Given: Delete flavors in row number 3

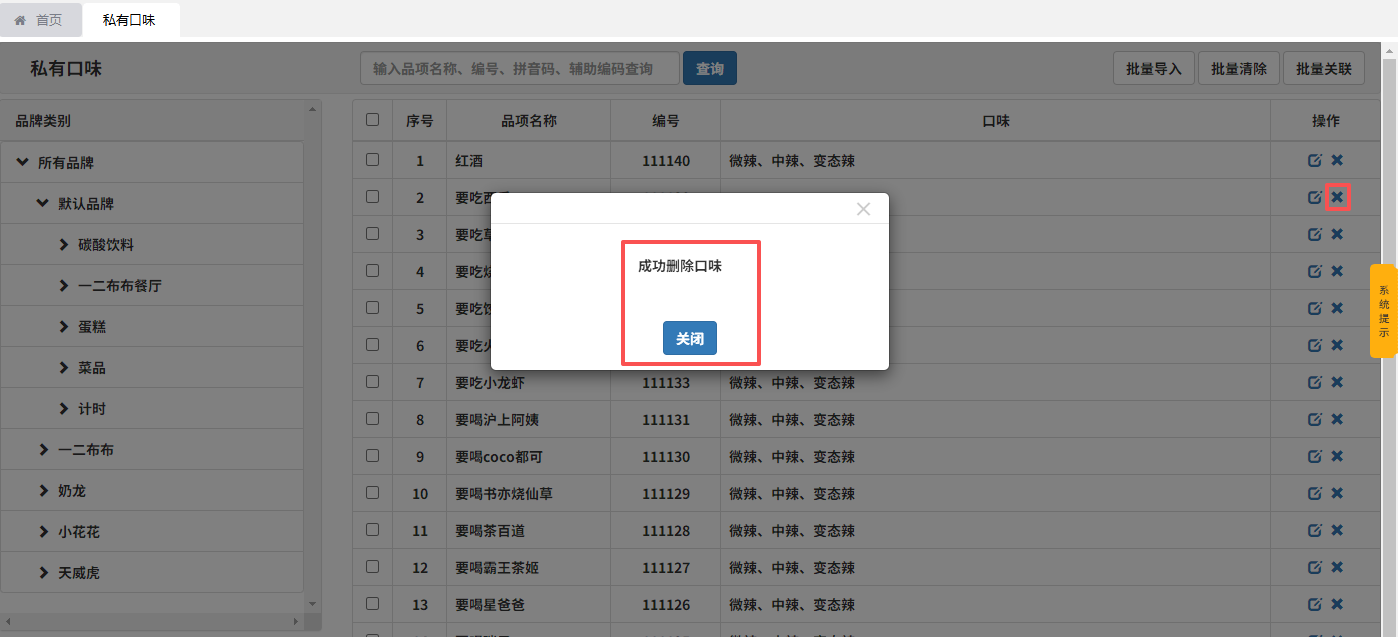Looking at the screenshot, I should click(x=1337, y=234).
